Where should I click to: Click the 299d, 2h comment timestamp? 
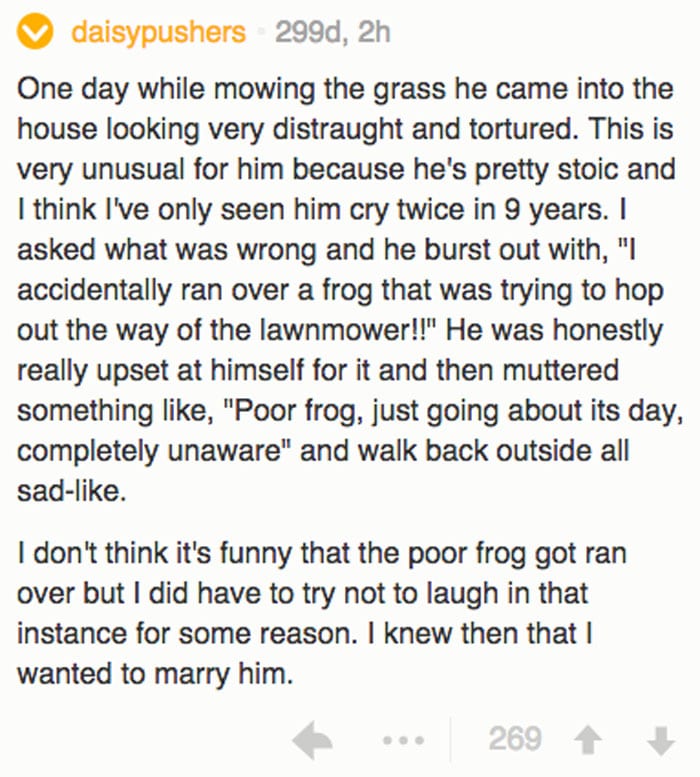333,32
